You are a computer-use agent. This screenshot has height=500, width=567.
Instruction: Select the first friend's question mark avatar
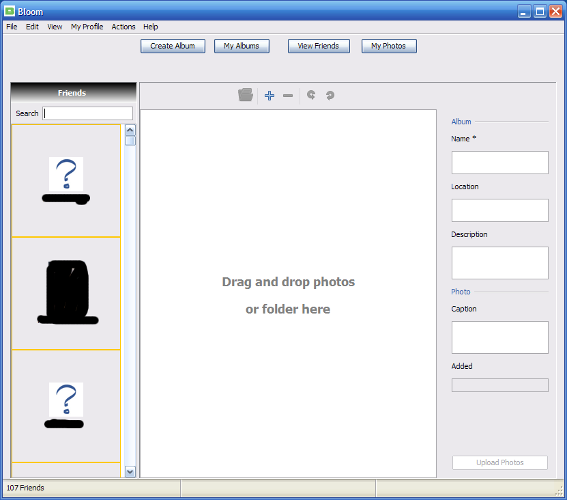tap(66, 174)
